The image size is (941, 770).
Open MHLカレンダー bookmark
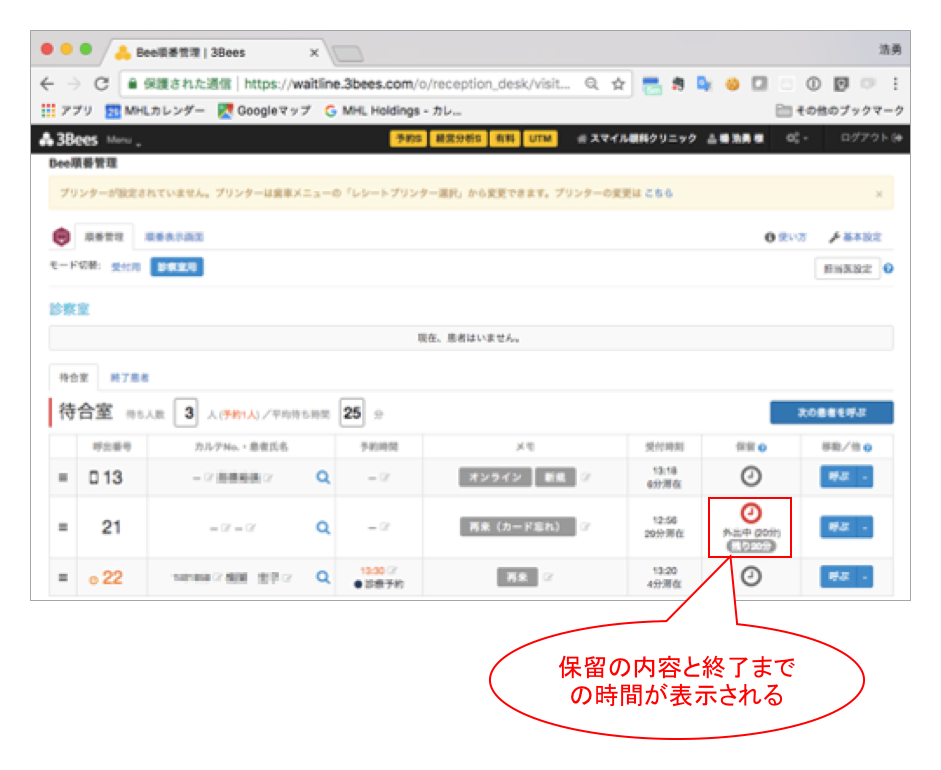click(155, 110)
